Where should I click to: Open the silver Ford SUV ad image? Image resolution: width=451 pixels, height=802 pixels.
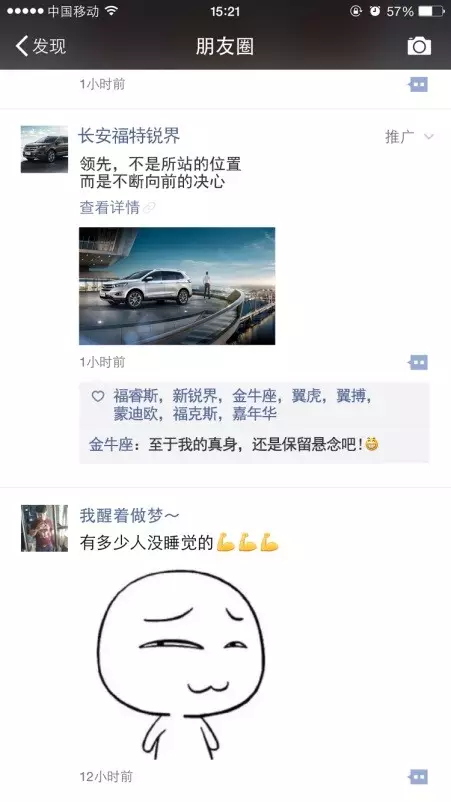click(x=177, y=286)
